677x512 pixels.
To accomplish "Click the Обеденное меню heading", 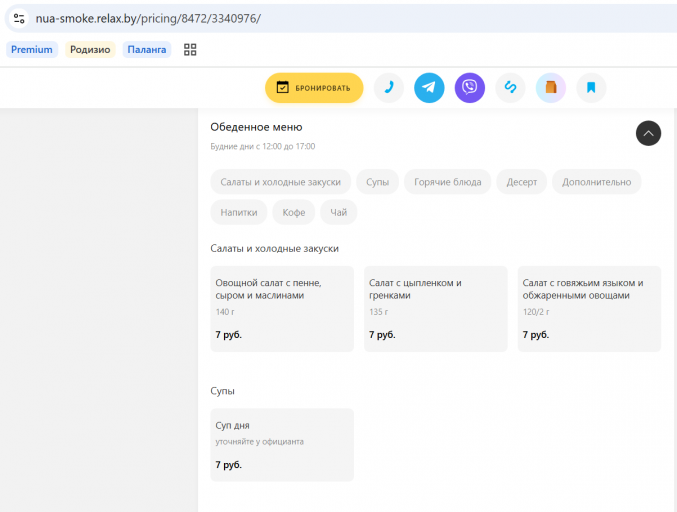I will 256,127.
